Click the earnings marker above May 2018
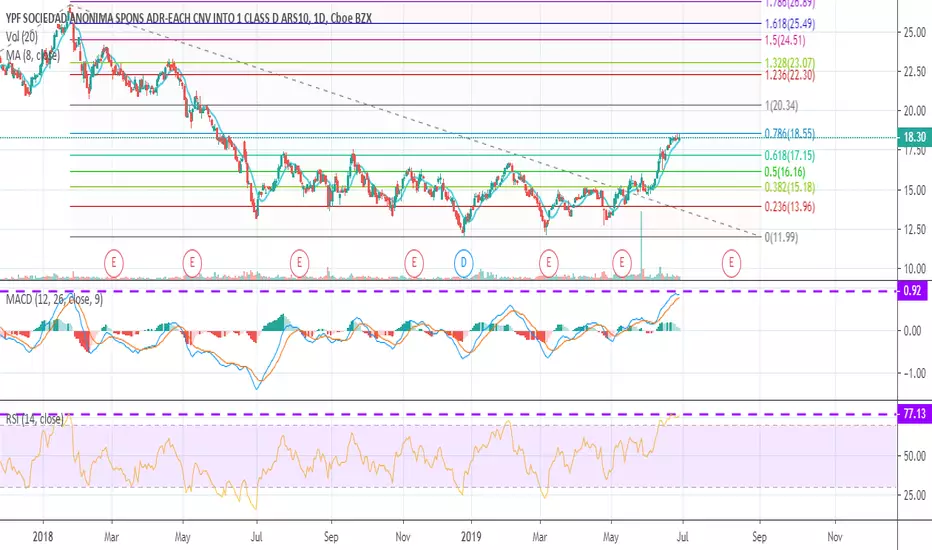932x550 pixels. point(192,262)
